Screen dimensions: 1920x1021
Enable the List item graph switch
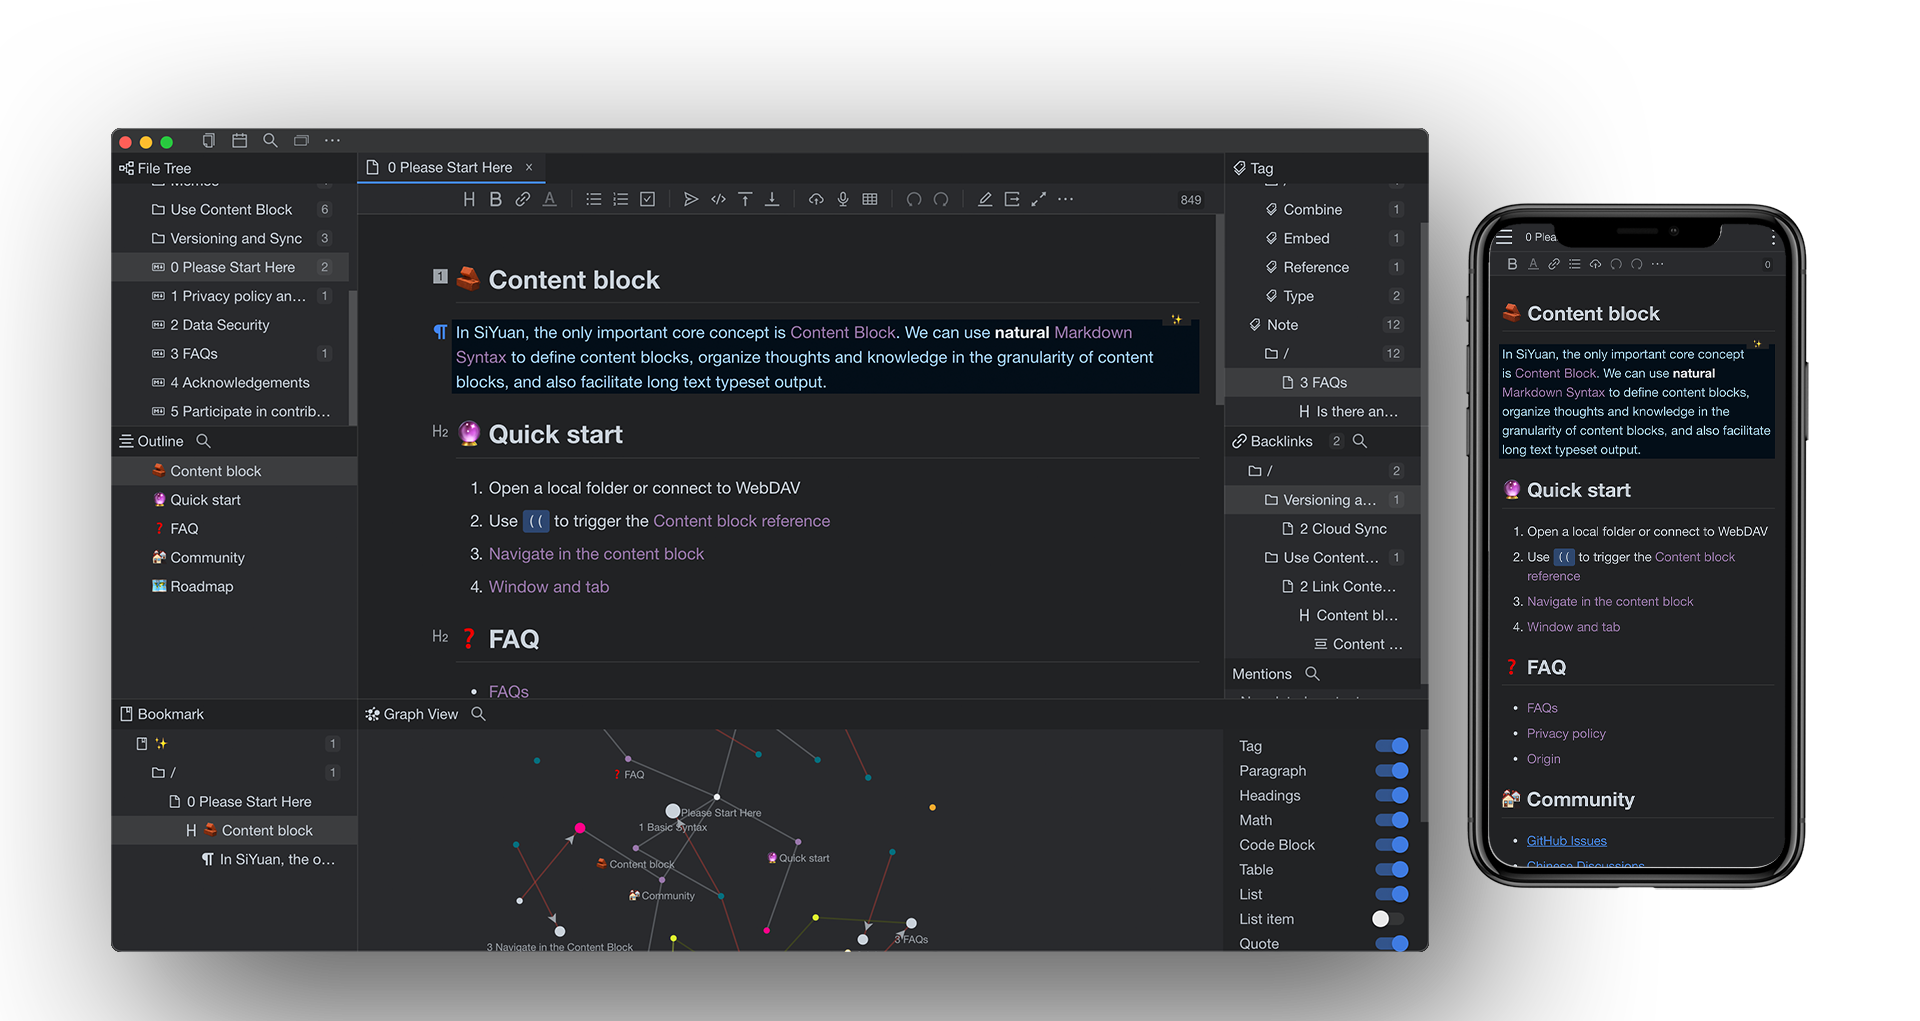tap(1388, 919)
